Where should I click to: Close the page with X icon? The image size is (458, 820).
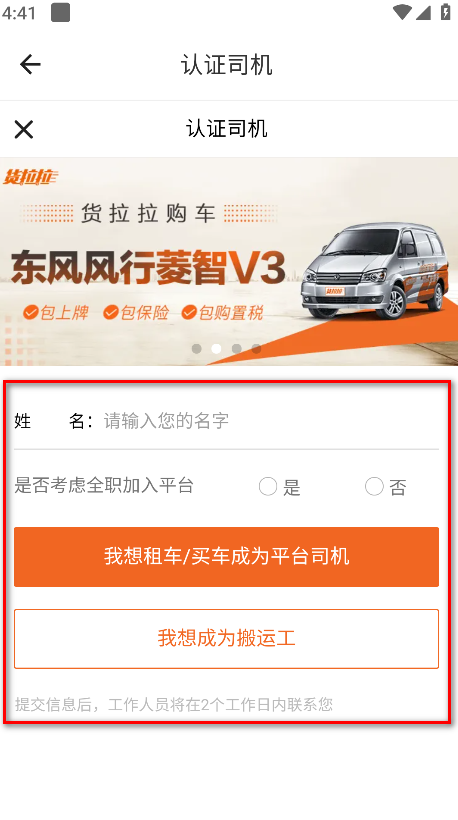(24, 129)
